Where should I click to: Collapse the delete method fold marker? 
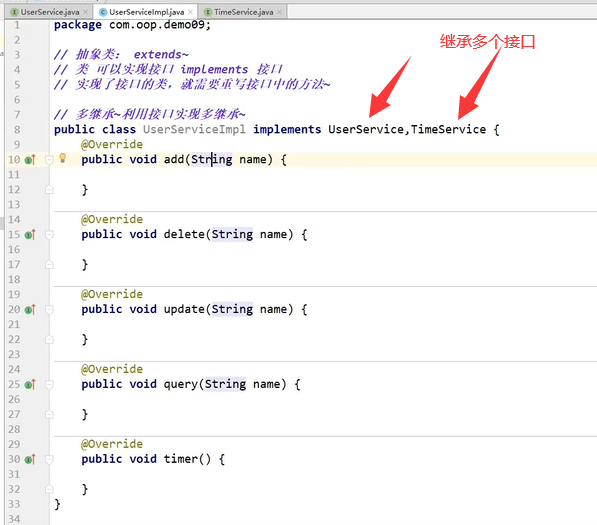[x=49, y=235]
